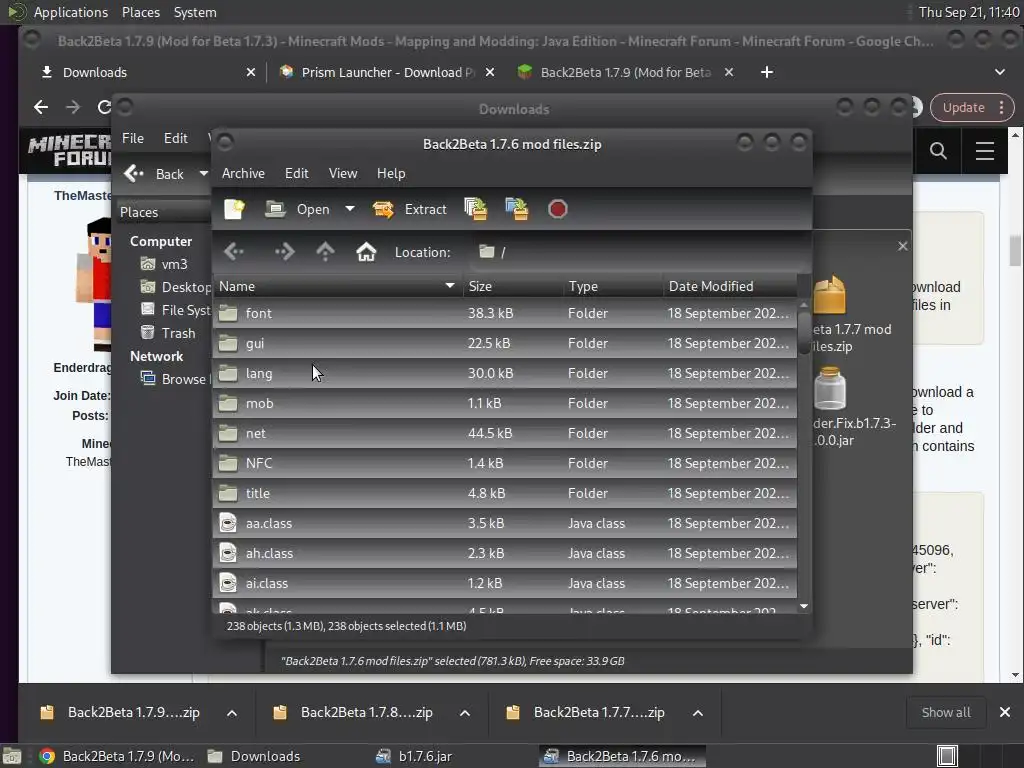Viewport: 1024px width, 768px height.
Task: Expand the Open recent archives dropdown arrow
Action: pyautogui.click(x=350, y=209)
